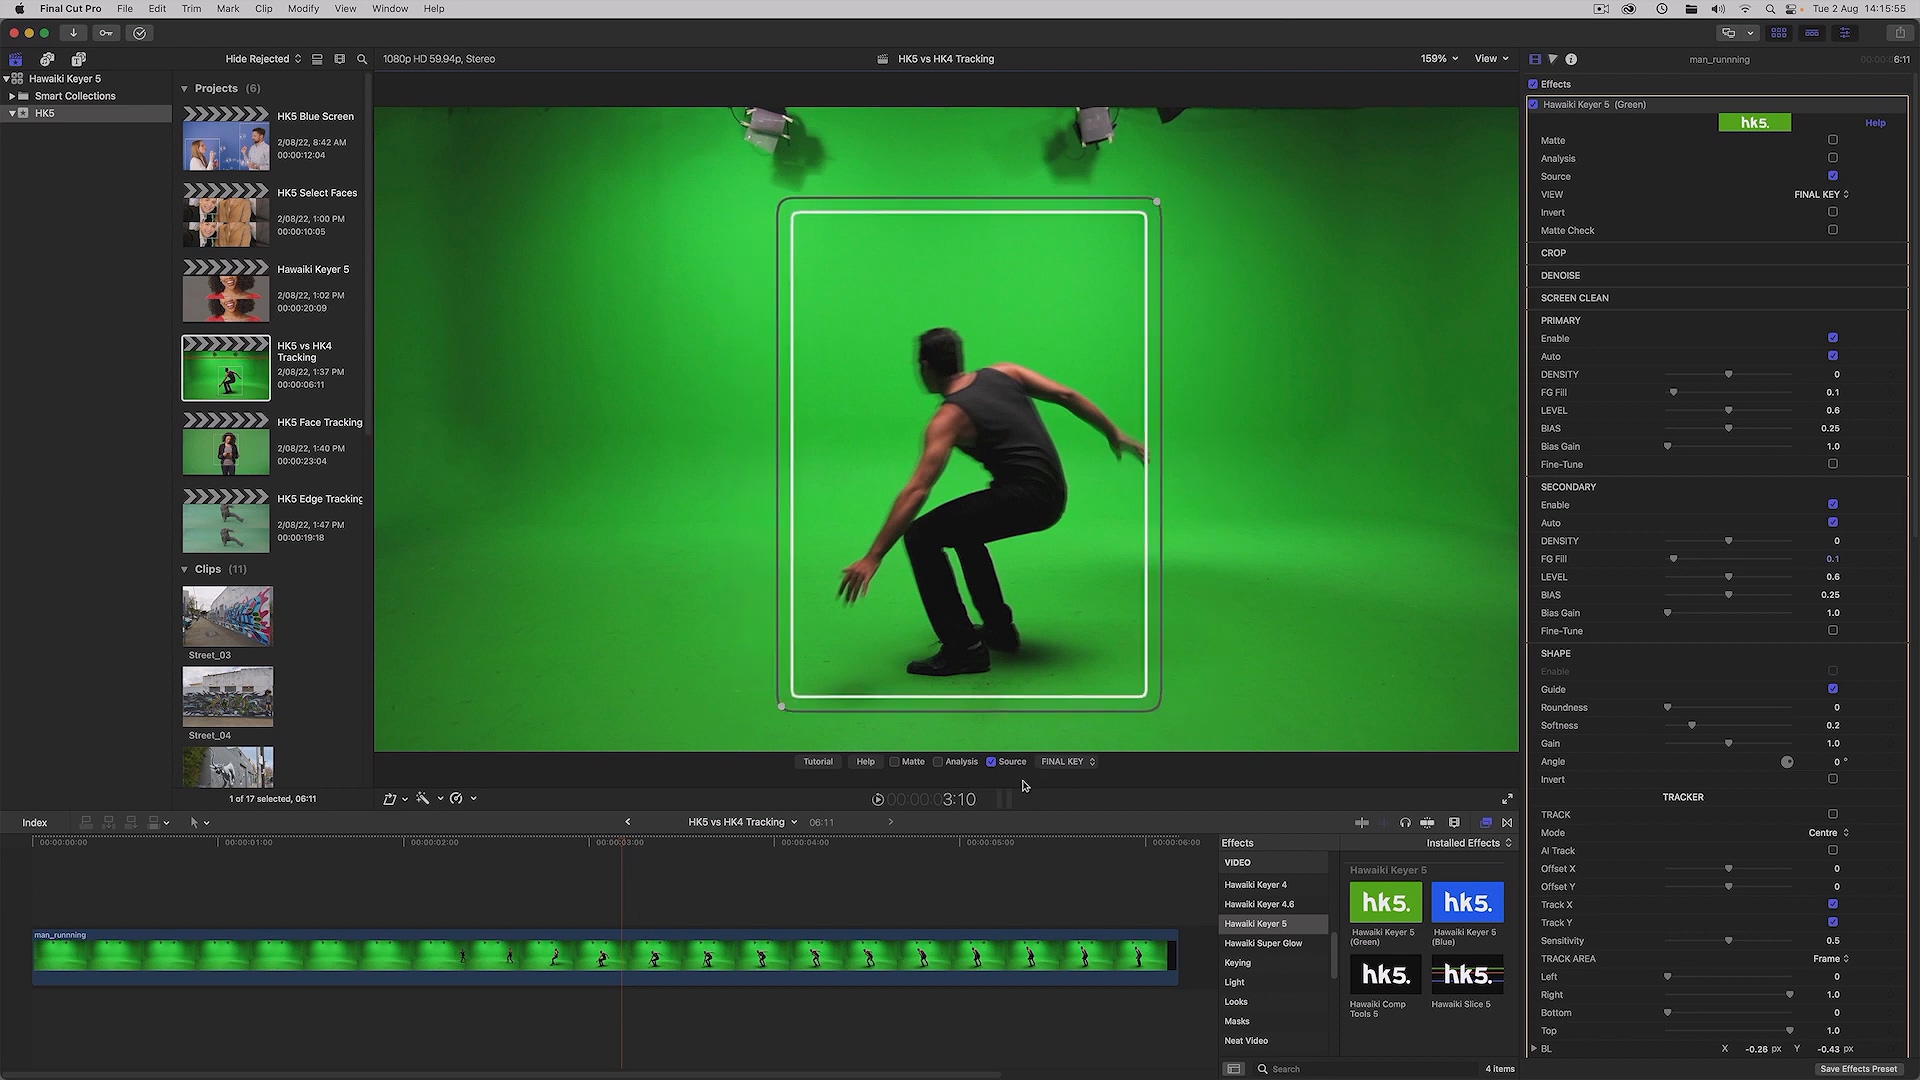Open the 159% zoom dropdown
1920x1080 pixels.
point(1439,59)
